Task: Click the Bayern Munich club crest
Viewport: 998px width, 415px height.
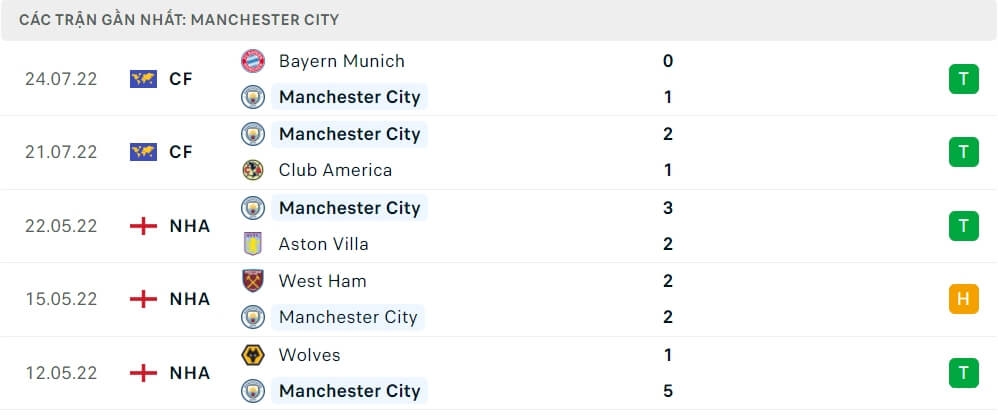Action: point(253,61)
